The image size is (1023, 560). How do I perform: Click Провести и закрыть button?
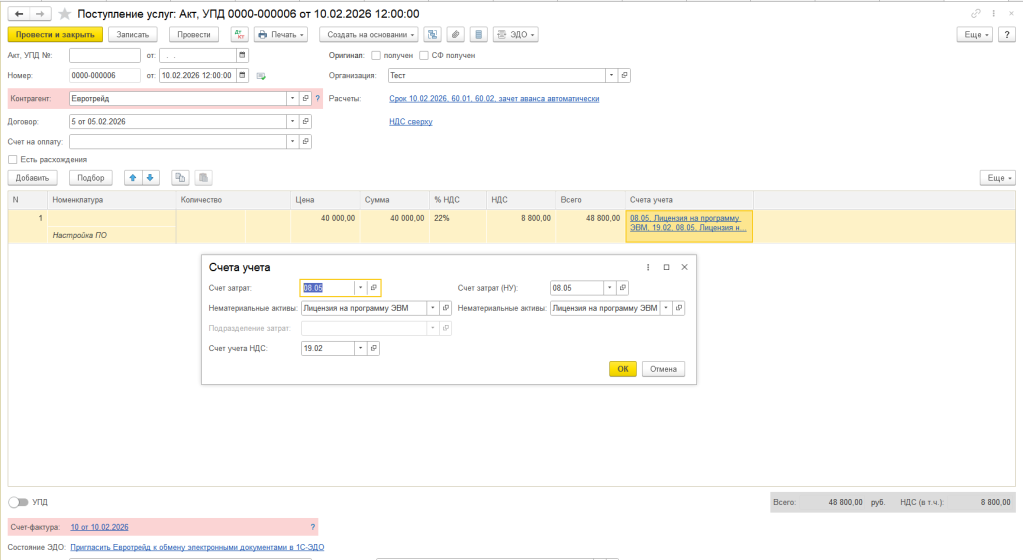(x=55, y=35)
